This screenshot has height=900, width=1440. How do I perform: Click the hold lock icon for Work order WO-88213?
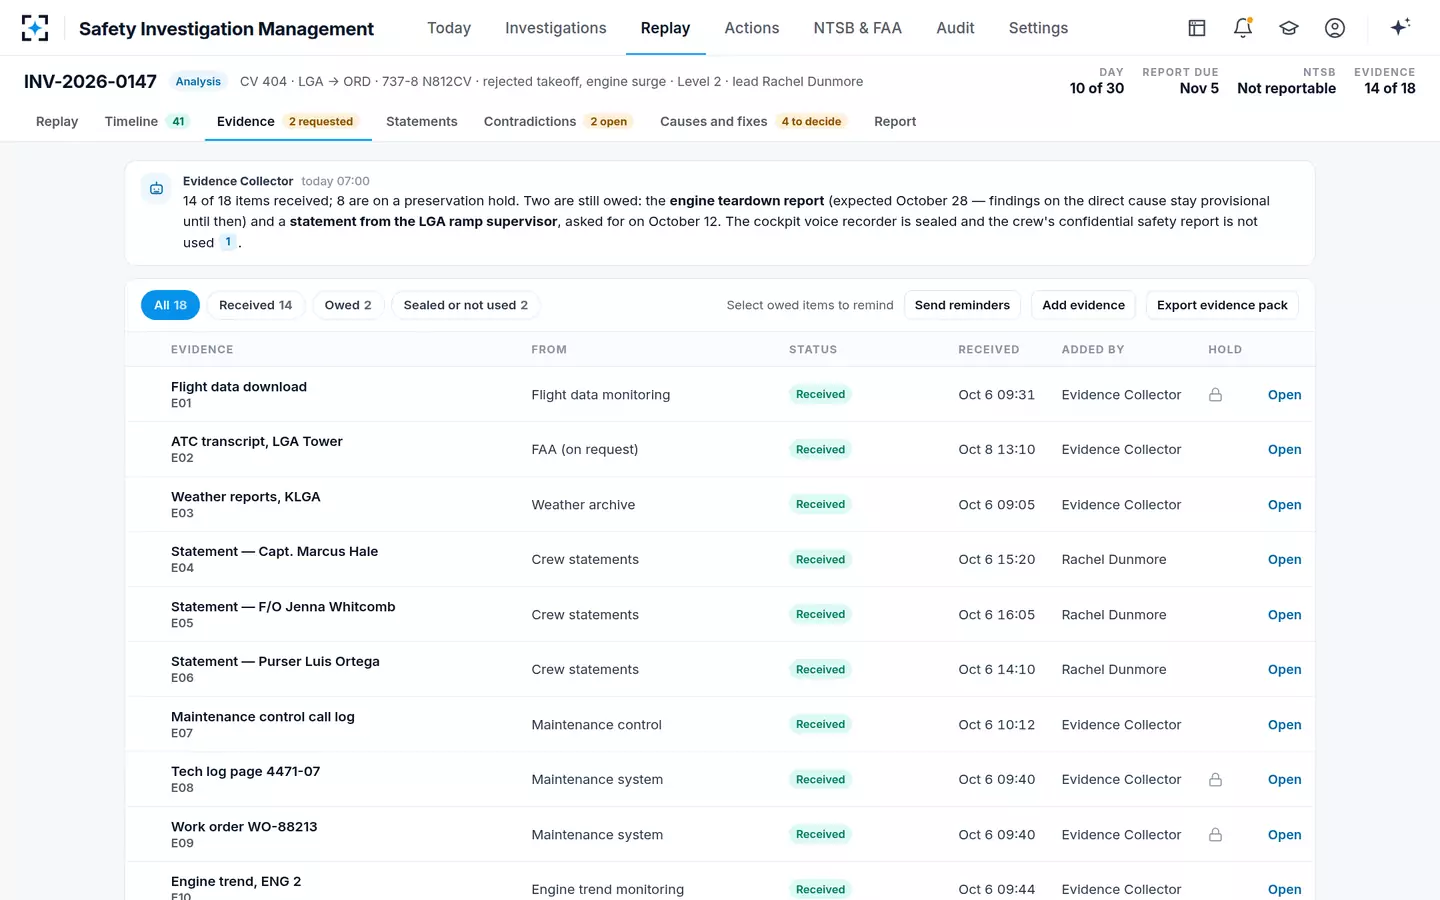tap(1215, 835)
